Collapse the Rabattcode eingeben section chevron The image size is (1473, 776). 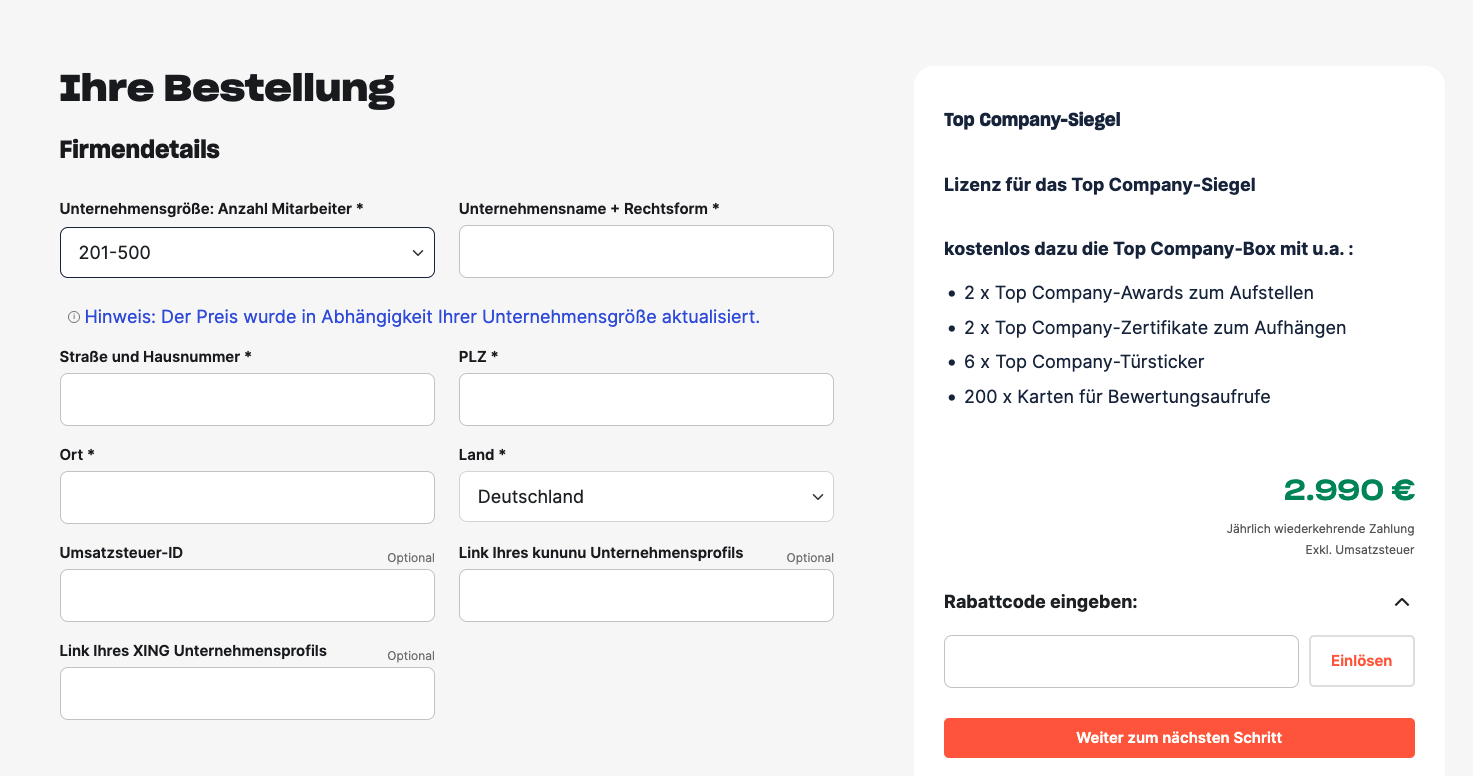pyautogui.click(x=1402, y=602)
